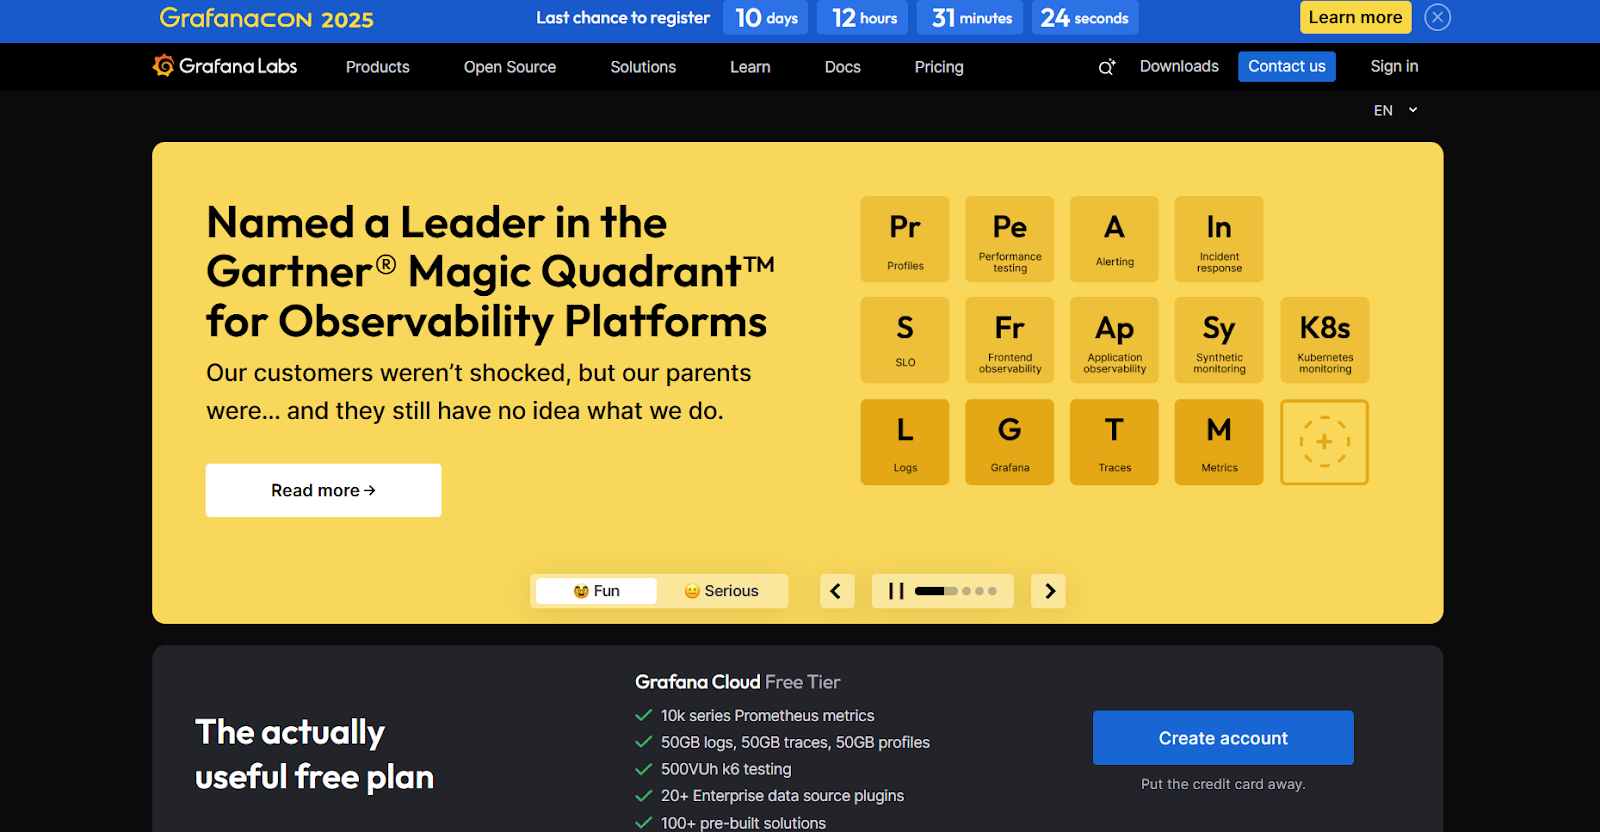Click the GrafanaCON 2025 banner logo
The width and height of the screenshot is (1600, 832).
(267, 18)
